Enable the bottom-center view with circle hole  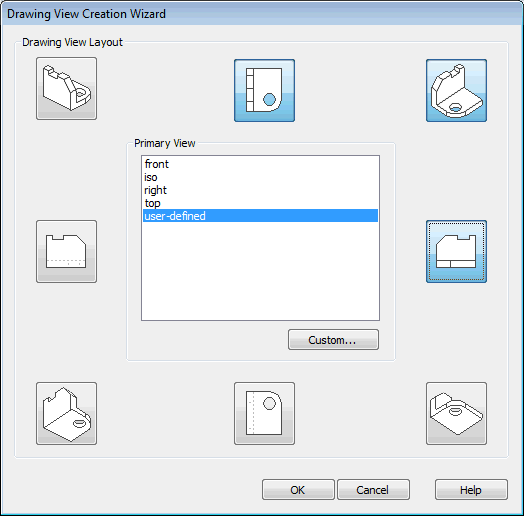264,413
